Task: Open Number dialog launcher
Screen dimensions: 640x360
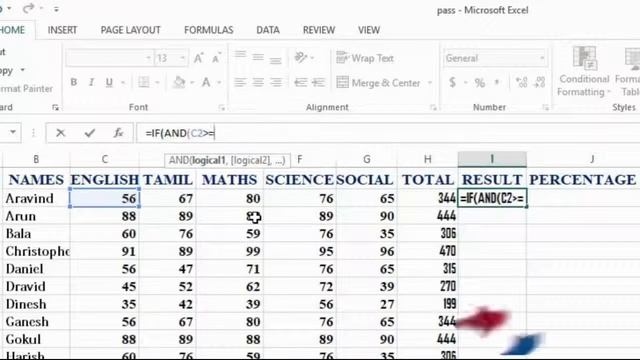Action: (x=545, y=107)
